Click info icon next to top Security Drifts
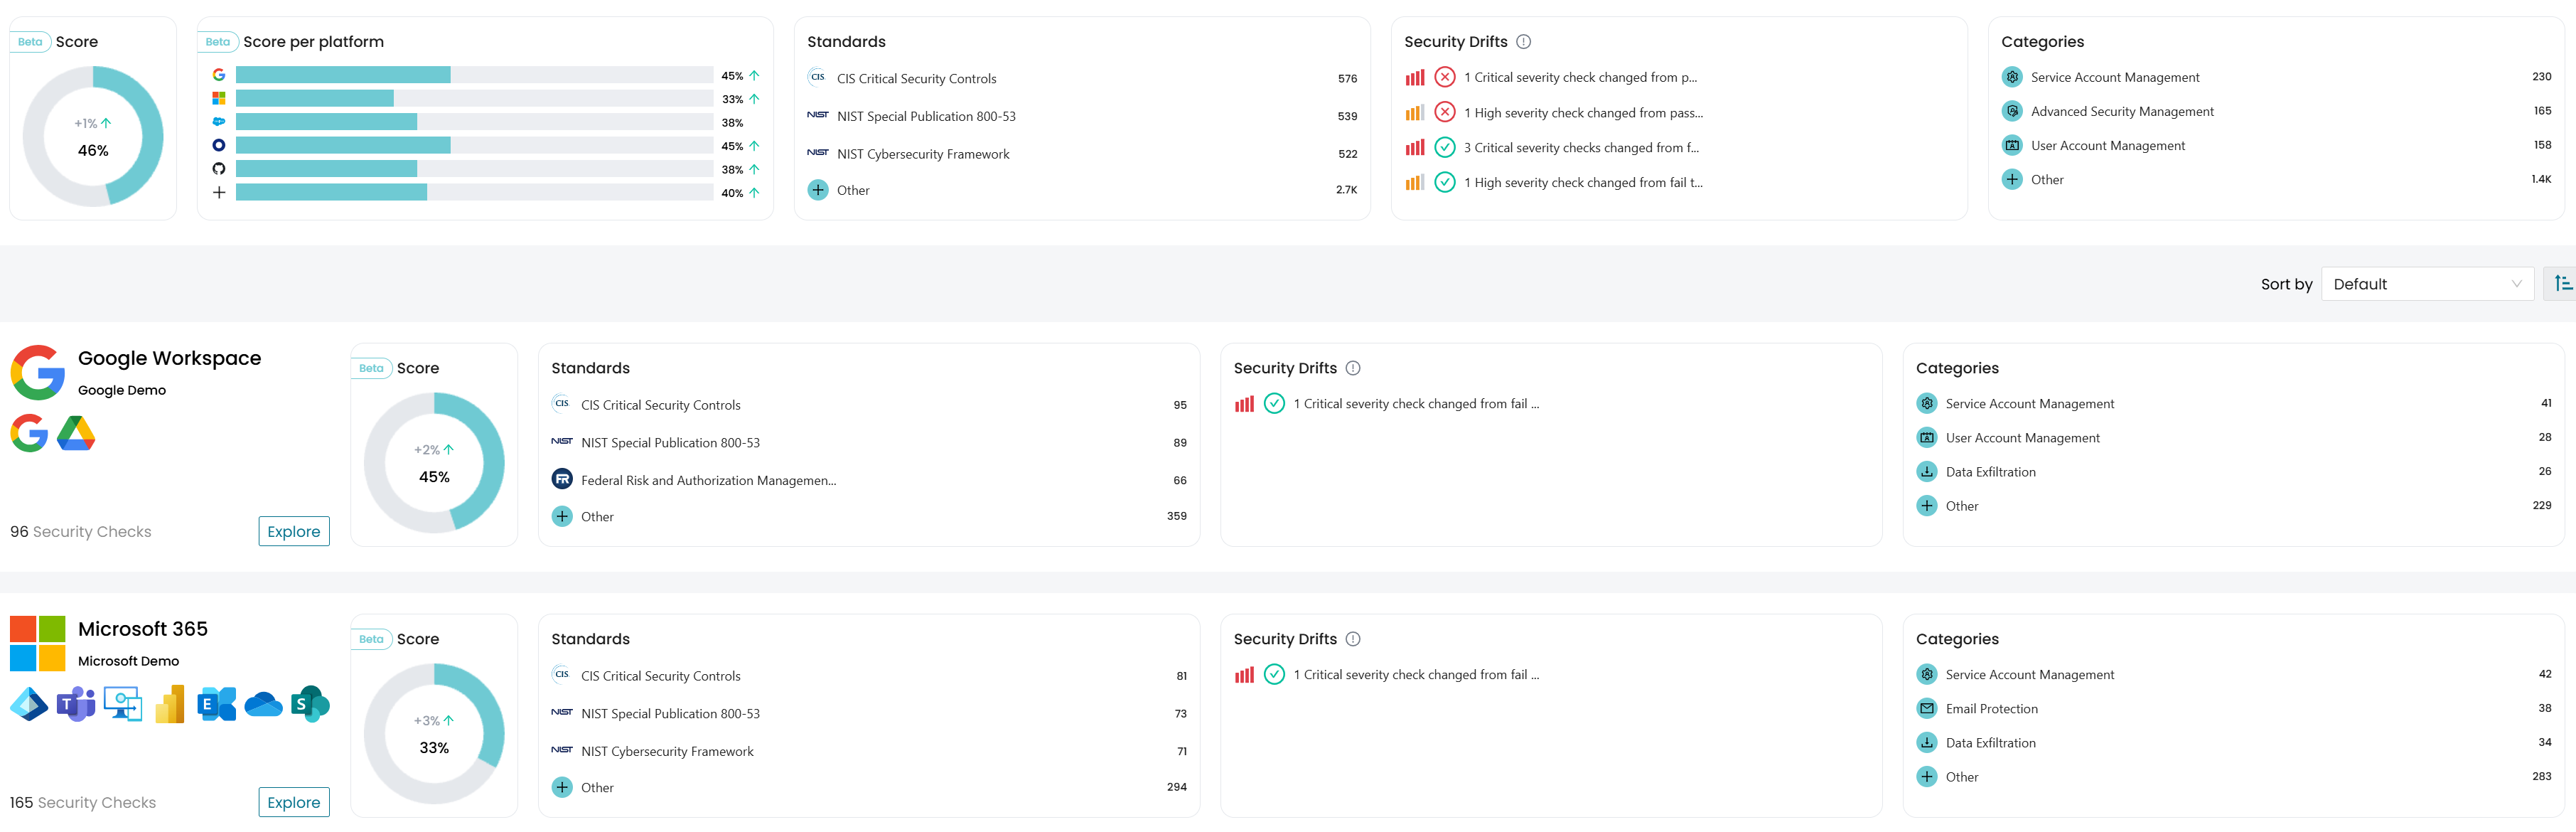 coord(1523,42)
